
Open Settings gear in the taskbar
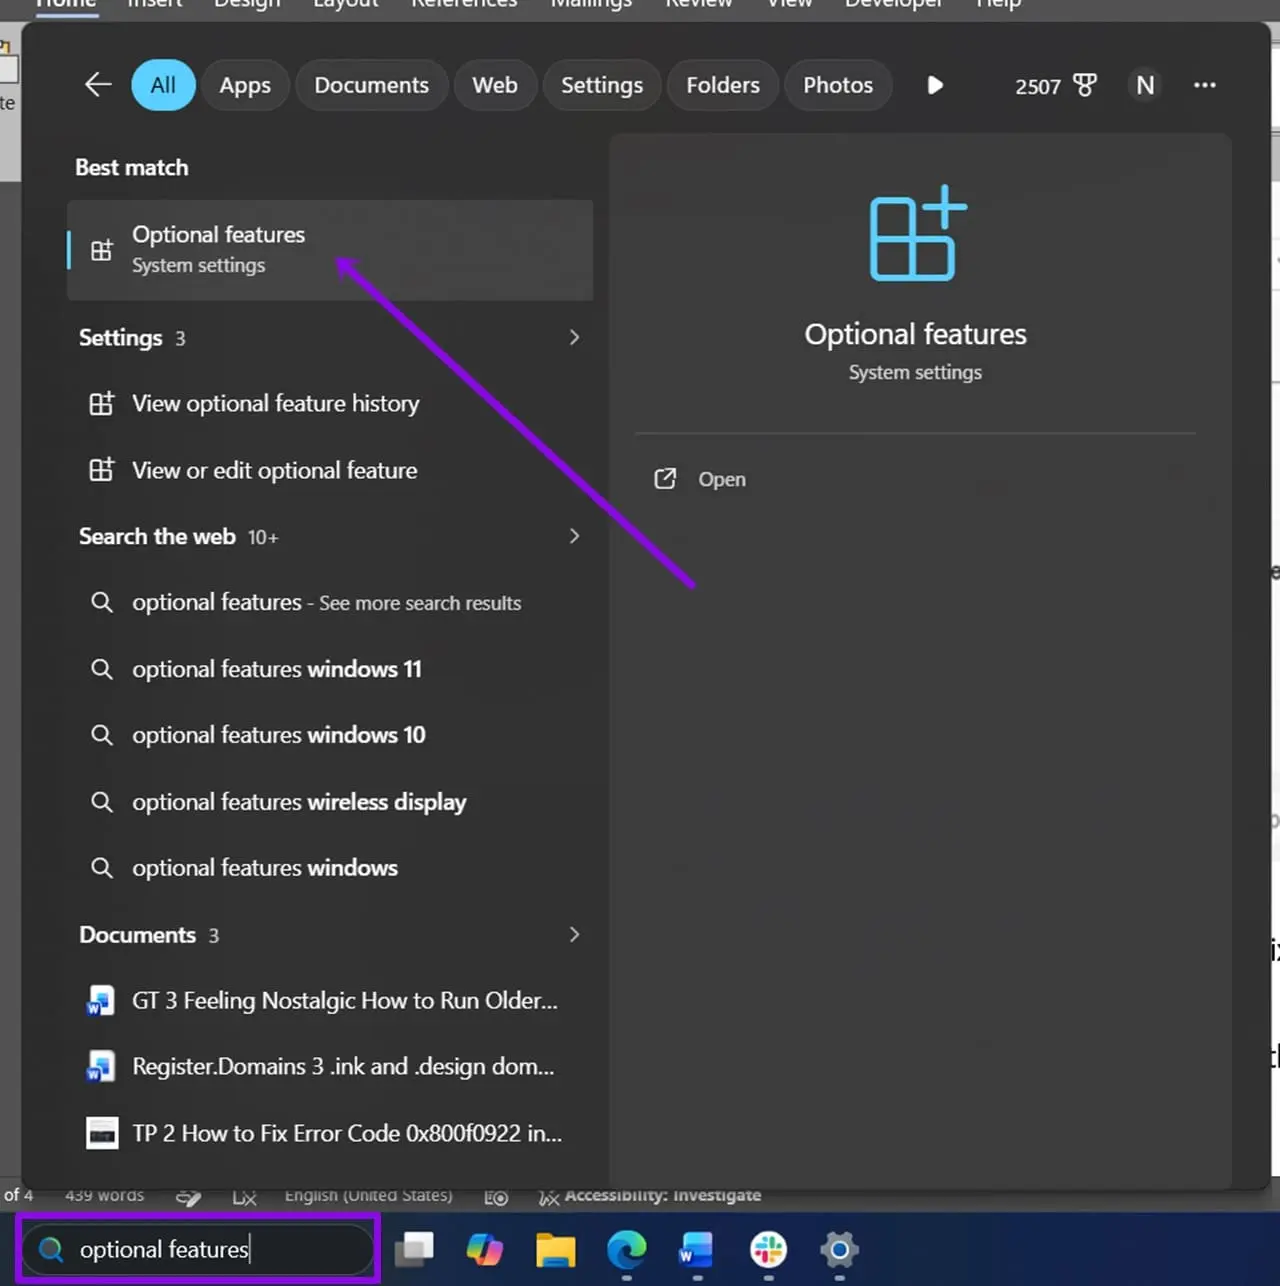tap(839, 1249)
